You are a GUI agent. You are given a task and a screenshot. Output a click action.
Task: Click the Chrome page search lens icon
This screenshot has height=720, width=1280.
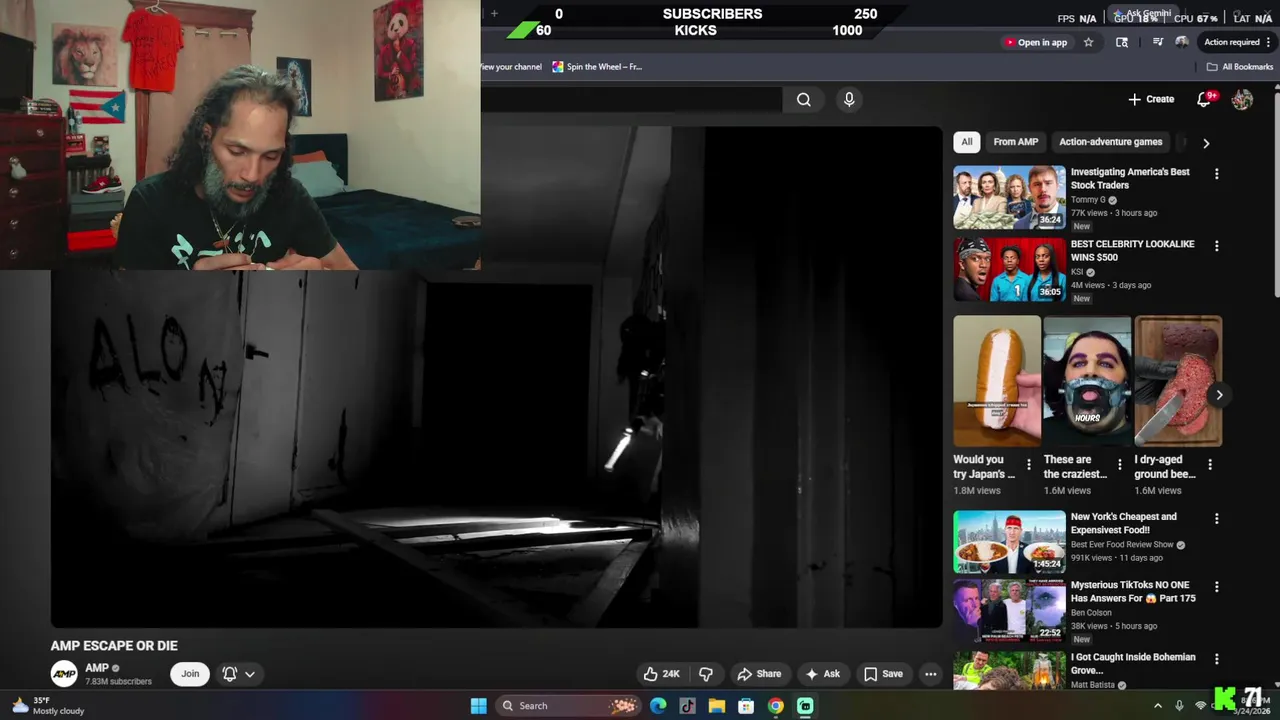pos(1122,42)
